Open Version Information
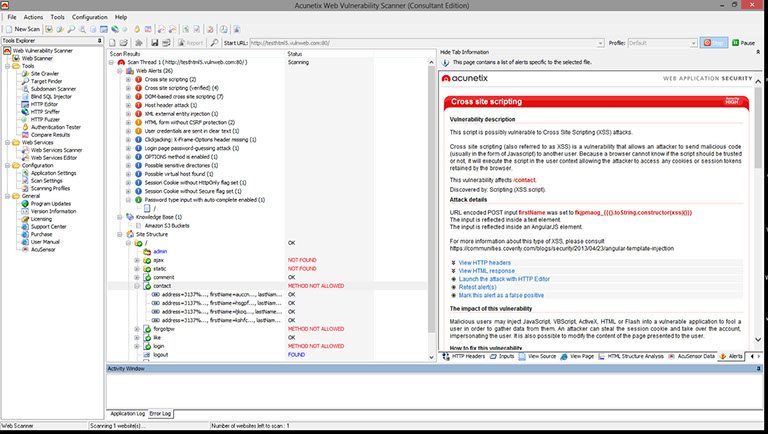 coord(53,211)
